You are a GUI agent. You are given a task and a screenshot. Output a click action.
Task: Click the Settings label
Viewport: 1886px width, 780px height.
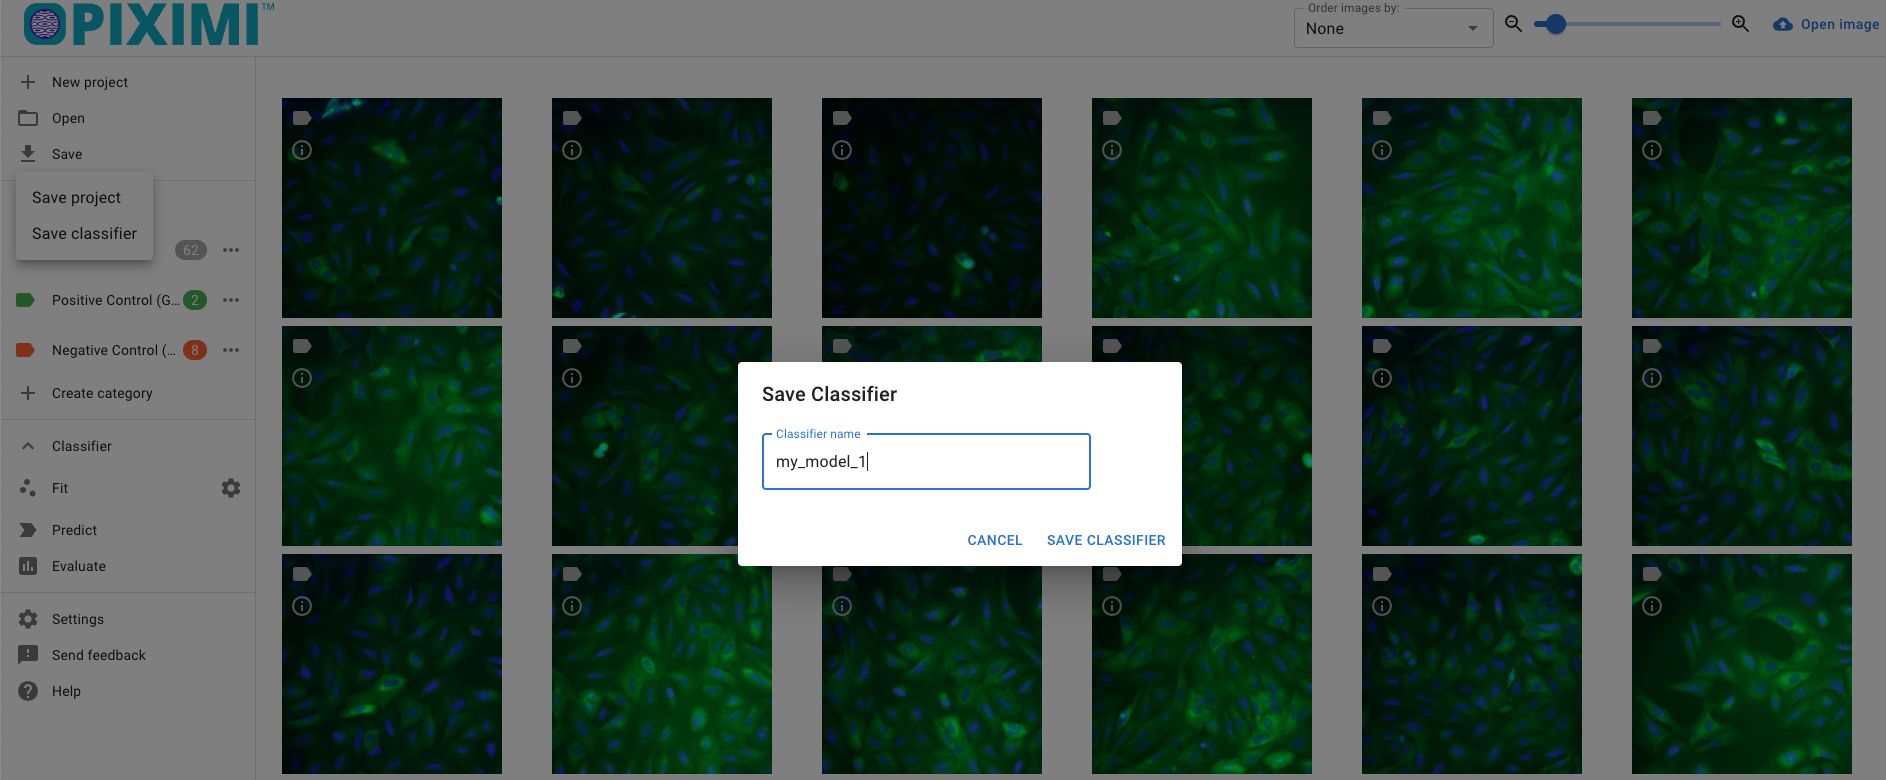(78, 619)
